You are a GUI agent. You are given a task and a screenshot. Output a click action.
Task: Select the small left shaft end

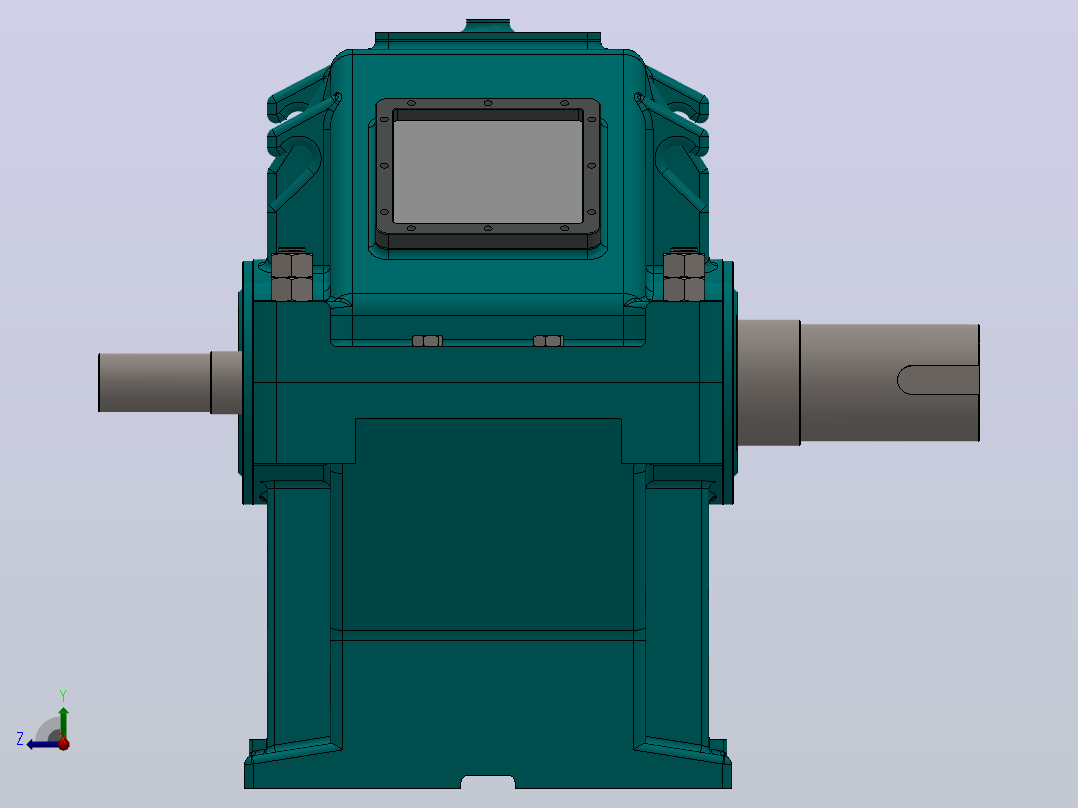[x=154, y=382]
